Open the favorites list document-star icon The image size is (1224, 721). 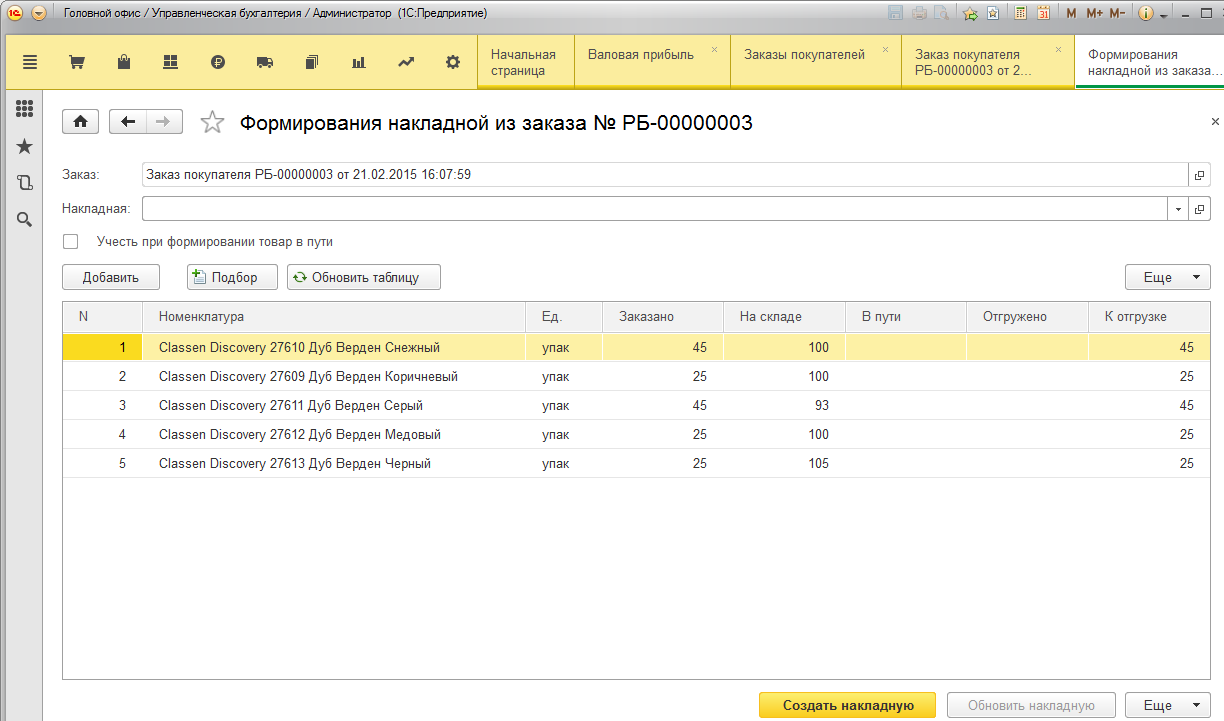click(x=993, y=13)
